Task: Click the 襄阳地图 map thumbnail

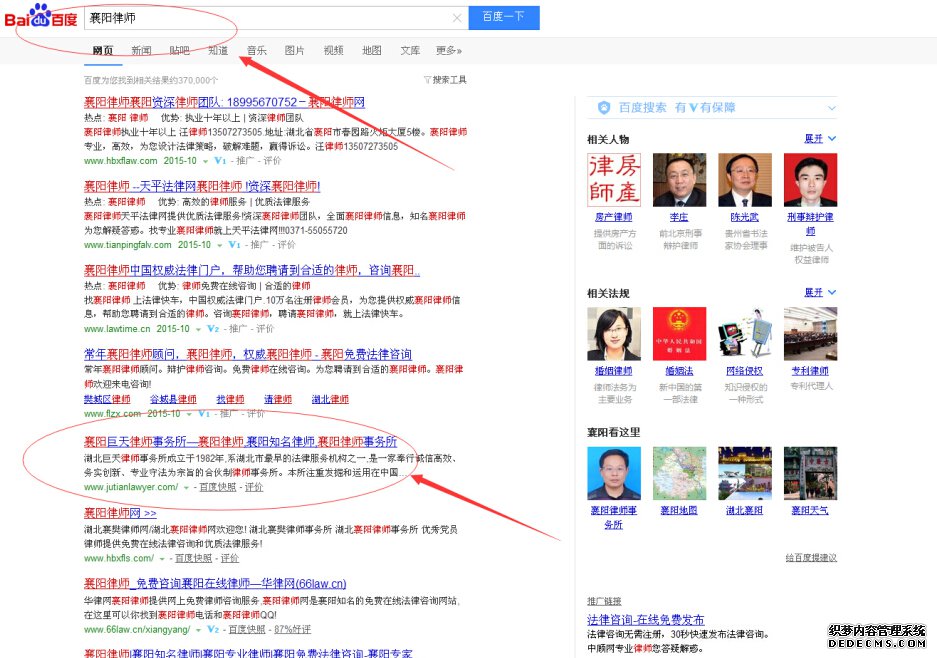Action: 679,473
